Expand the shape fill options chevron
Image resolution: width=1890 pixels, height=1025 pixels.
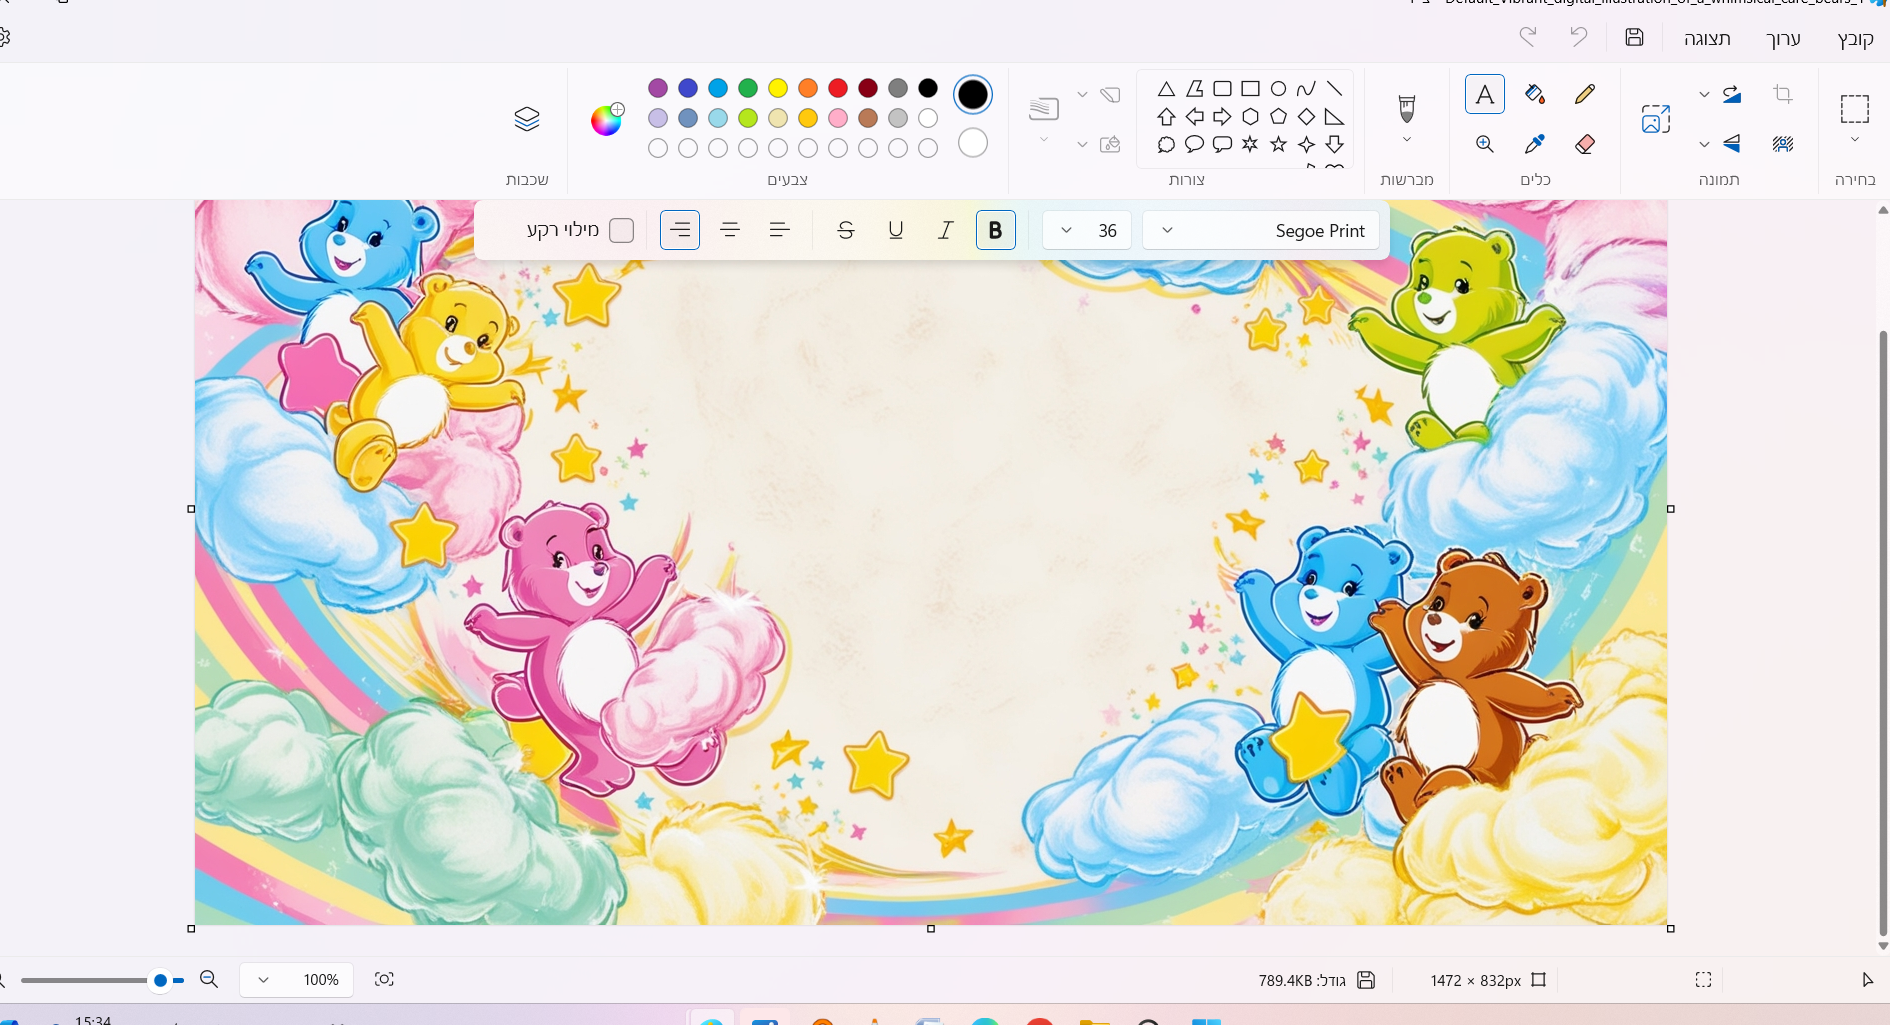click(1082, 144)
